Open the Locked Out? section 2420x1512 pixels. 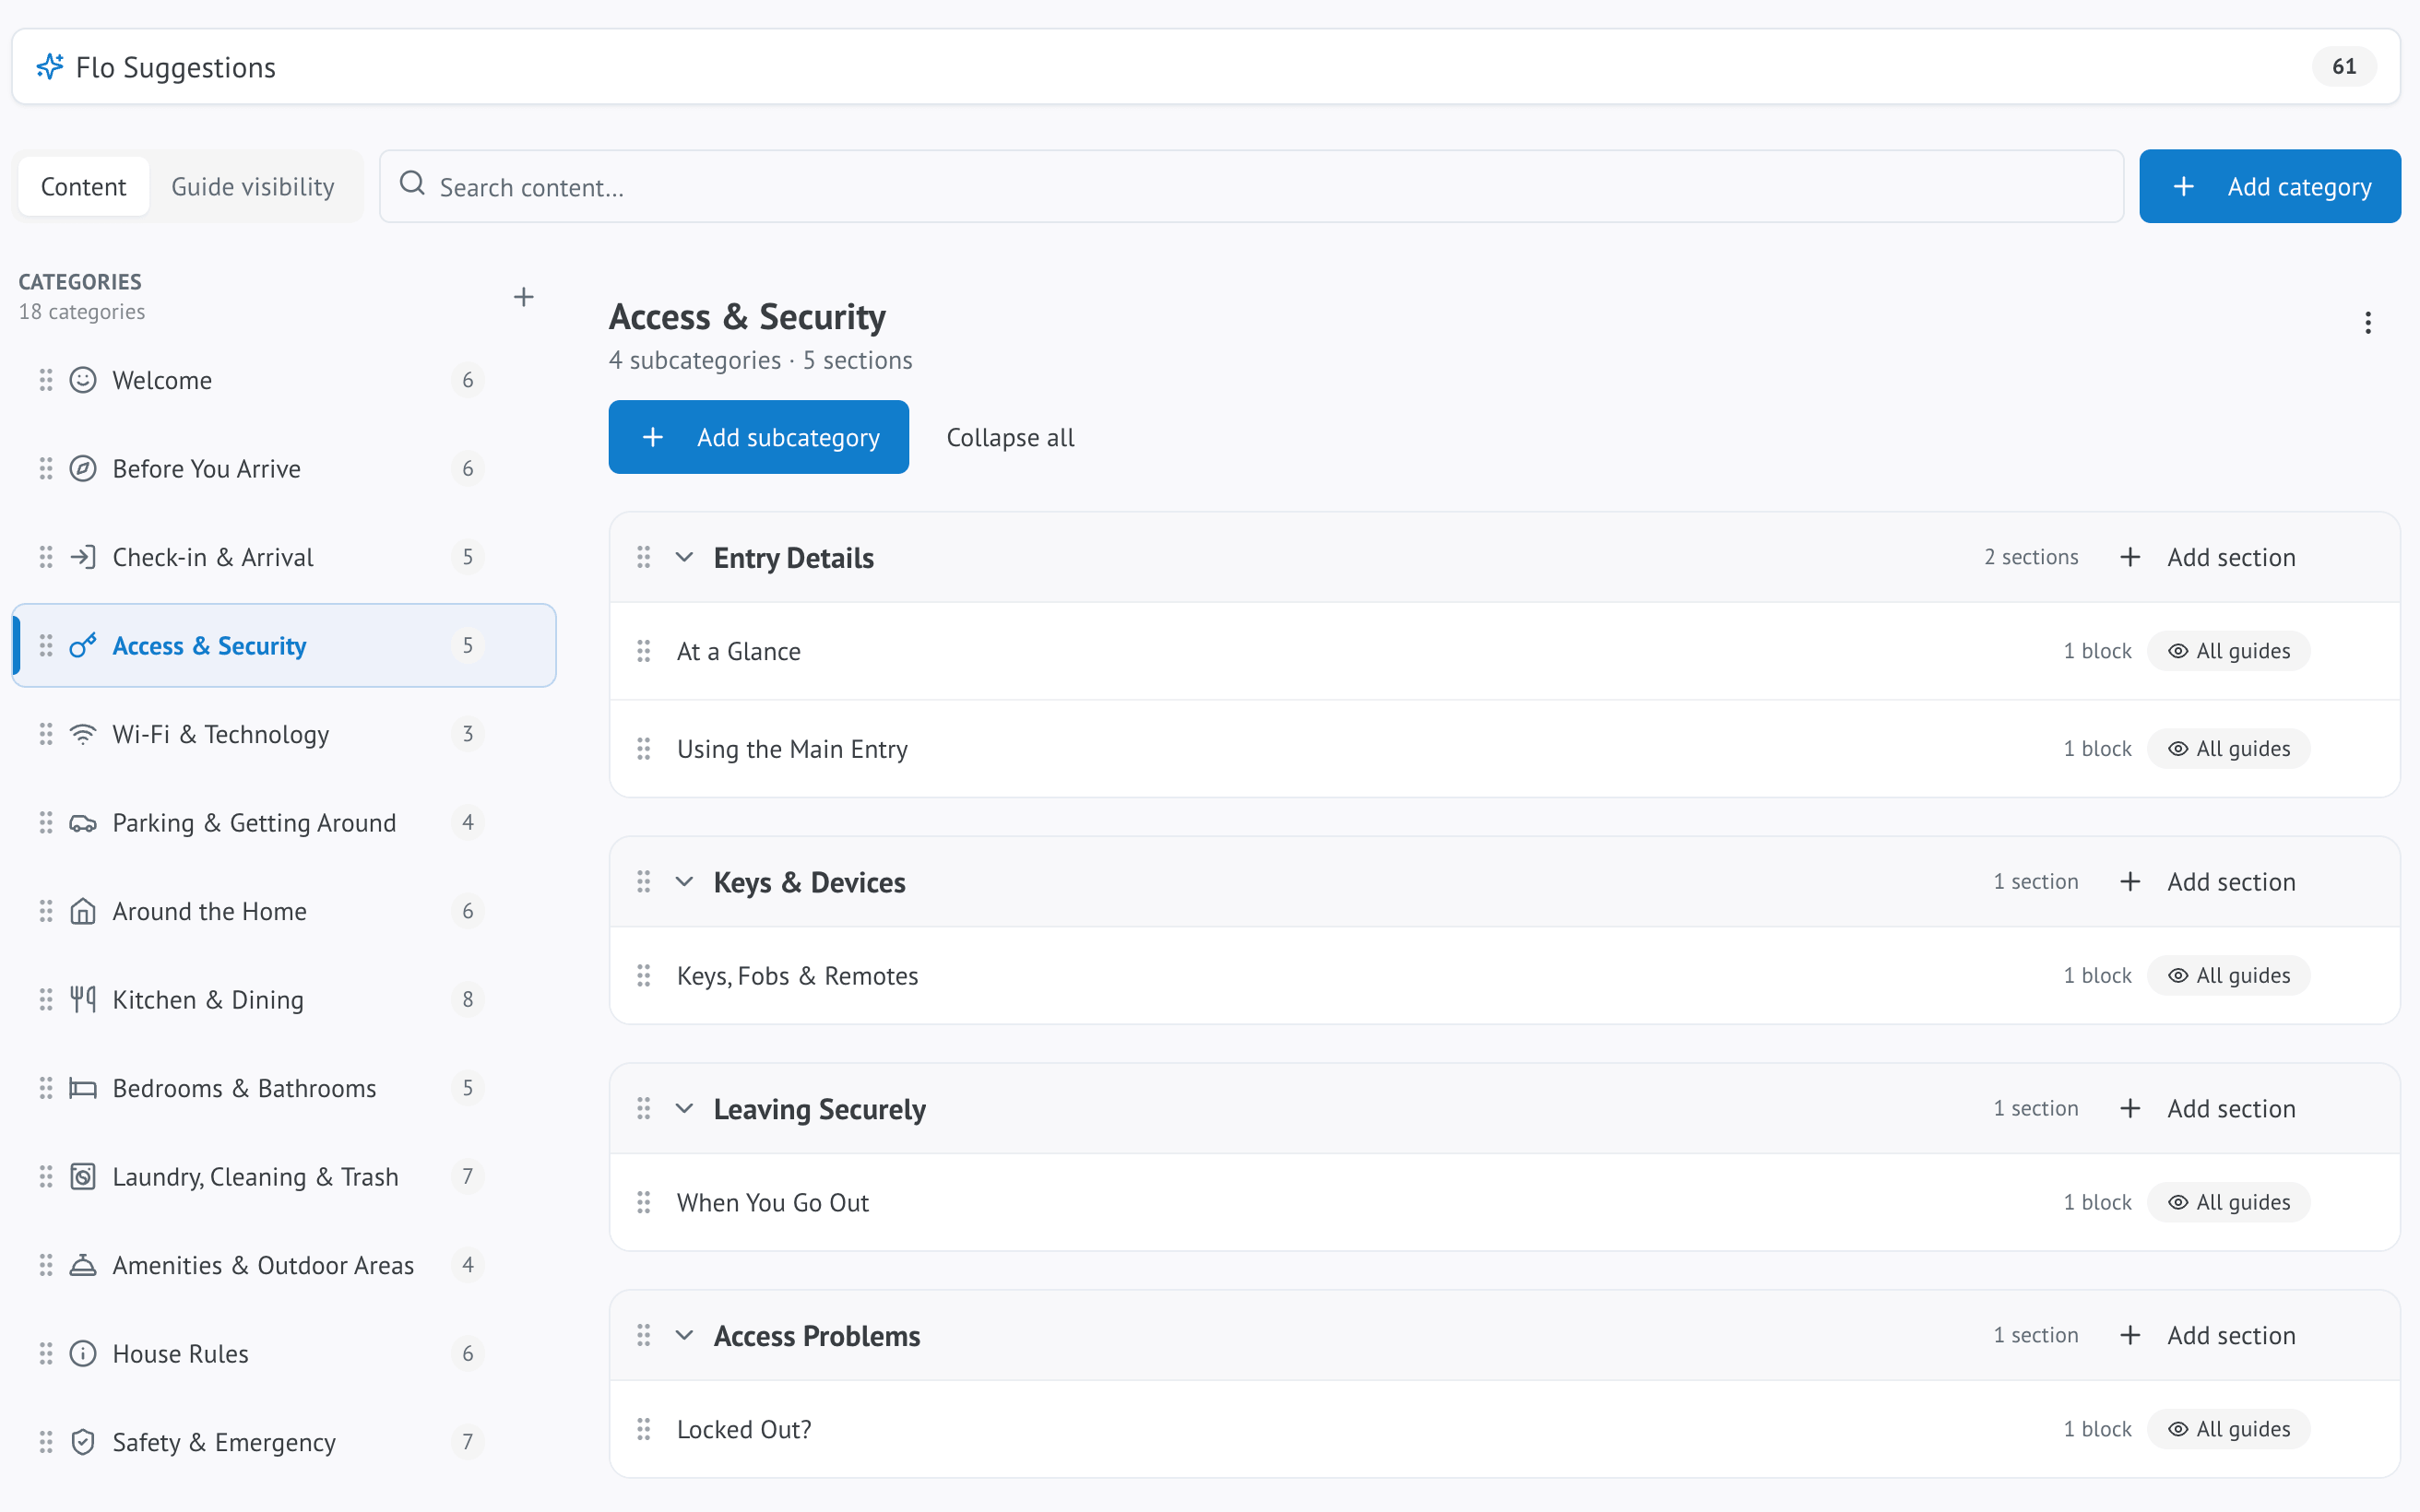1504,1430
